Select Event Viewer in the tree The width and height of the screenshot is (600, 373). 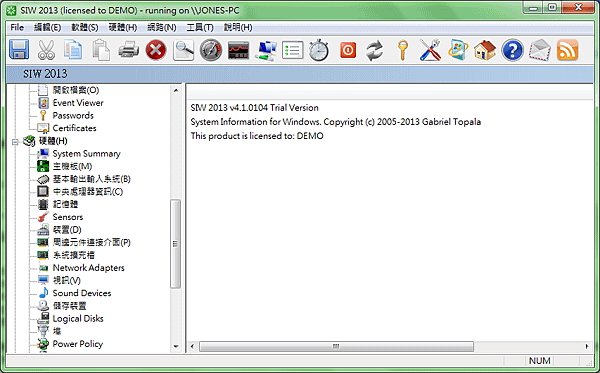coord(78,103)
